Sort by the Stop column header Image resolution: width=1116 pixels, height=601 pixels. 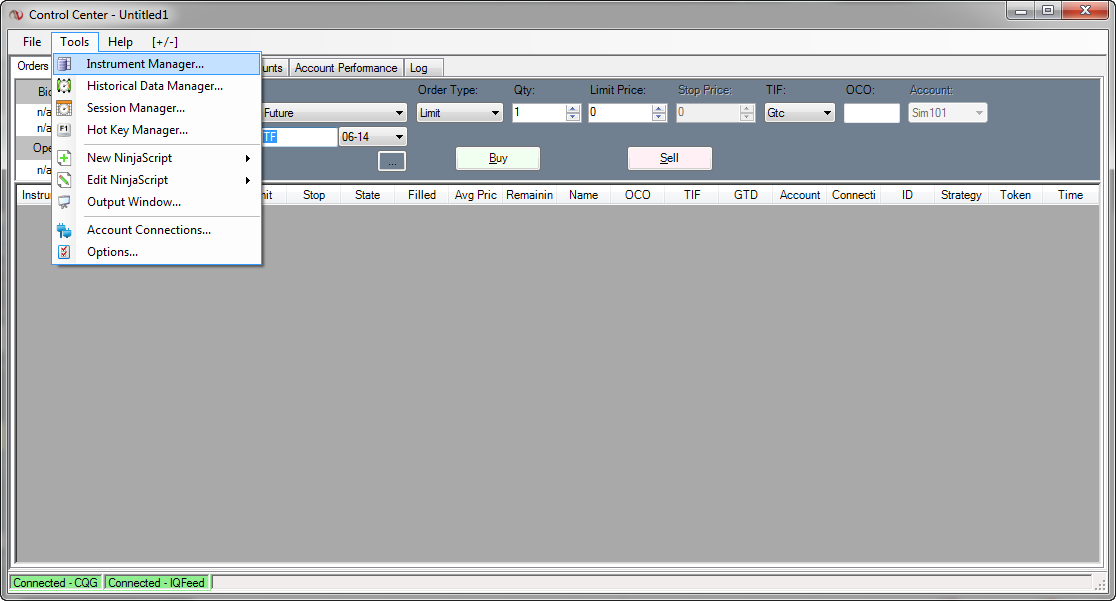click(314, 195)
